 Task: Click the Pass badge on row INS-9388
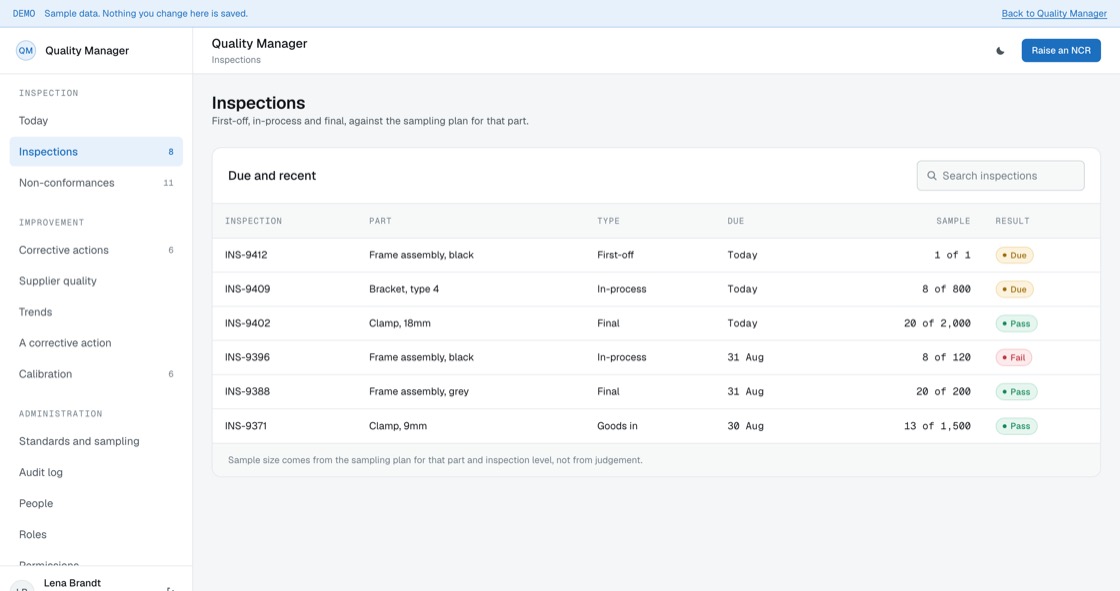[x=1016, y=392]
